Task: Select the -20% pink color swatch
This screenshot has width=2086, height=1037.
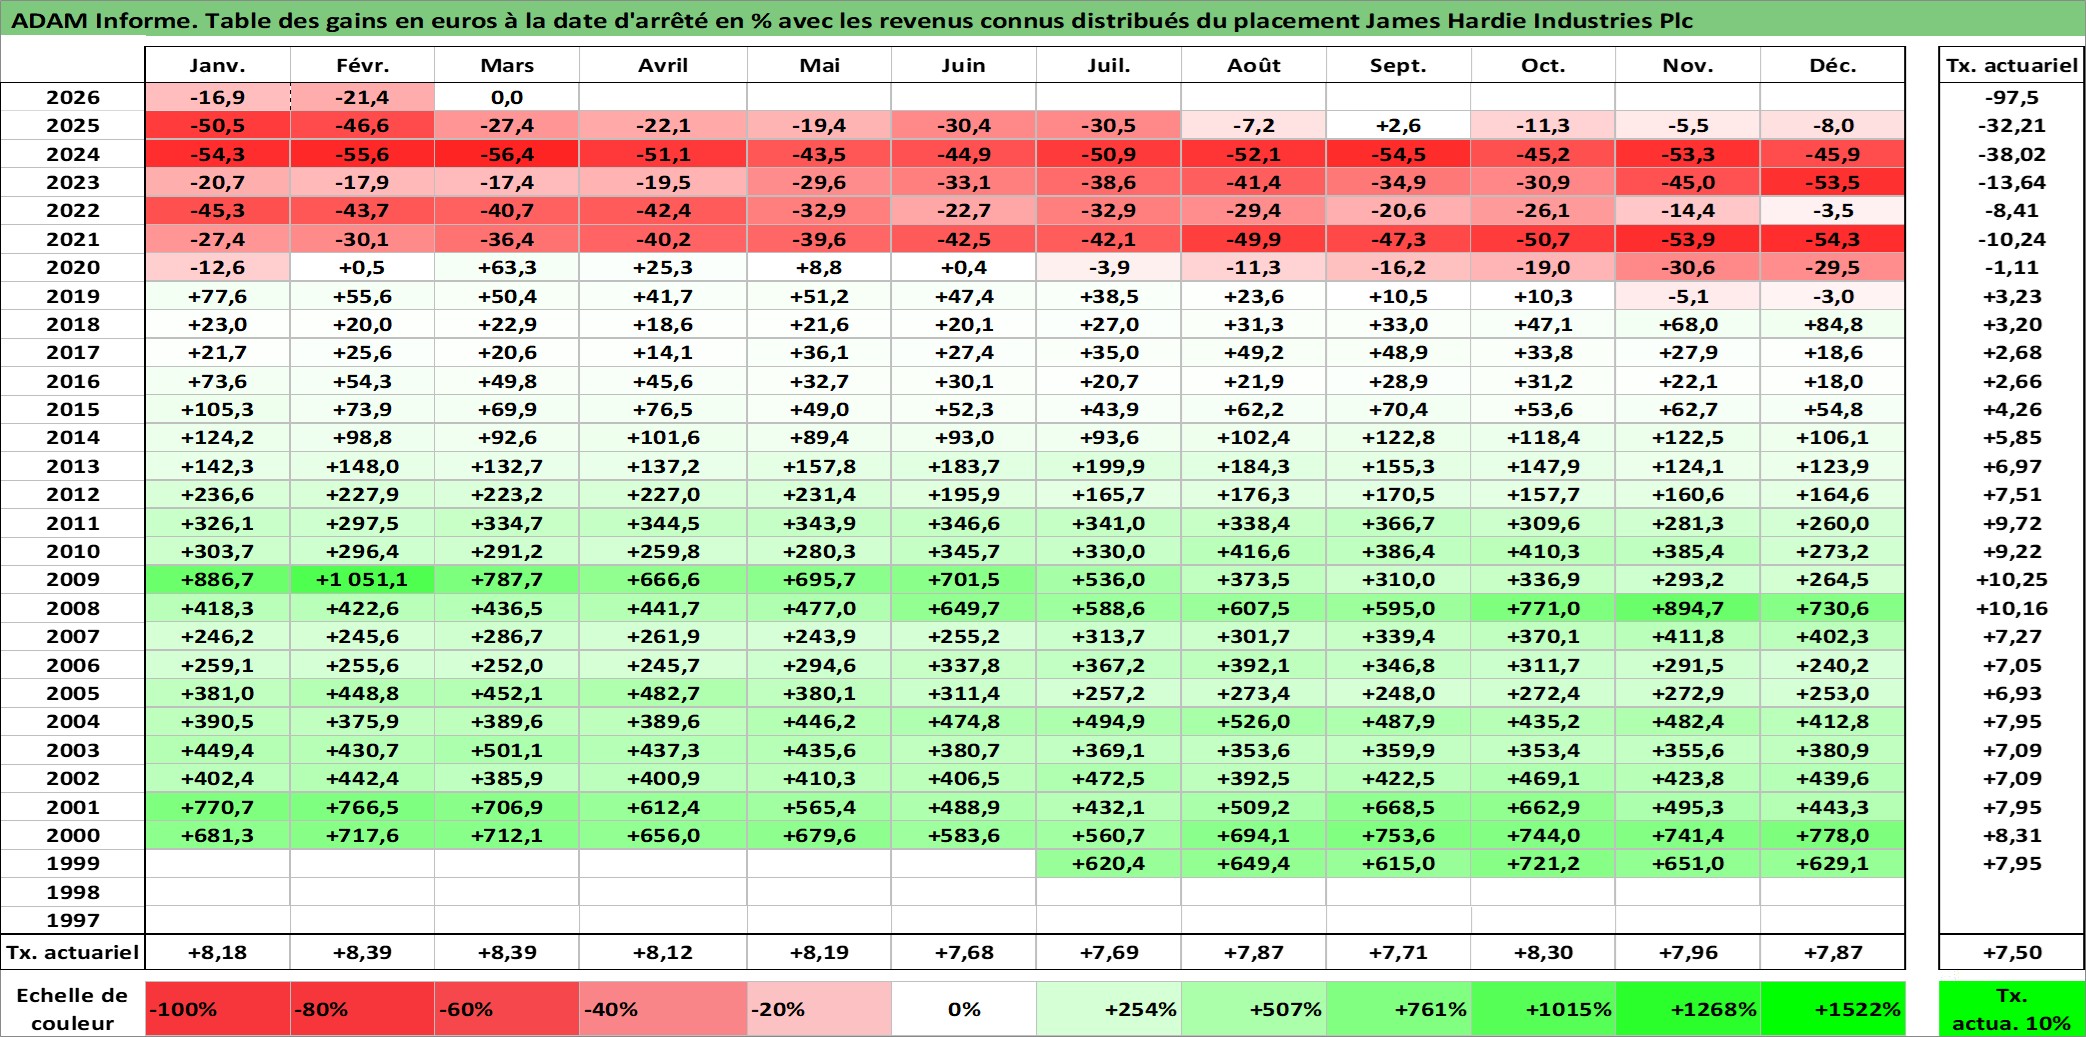Action: (819, 1009)
